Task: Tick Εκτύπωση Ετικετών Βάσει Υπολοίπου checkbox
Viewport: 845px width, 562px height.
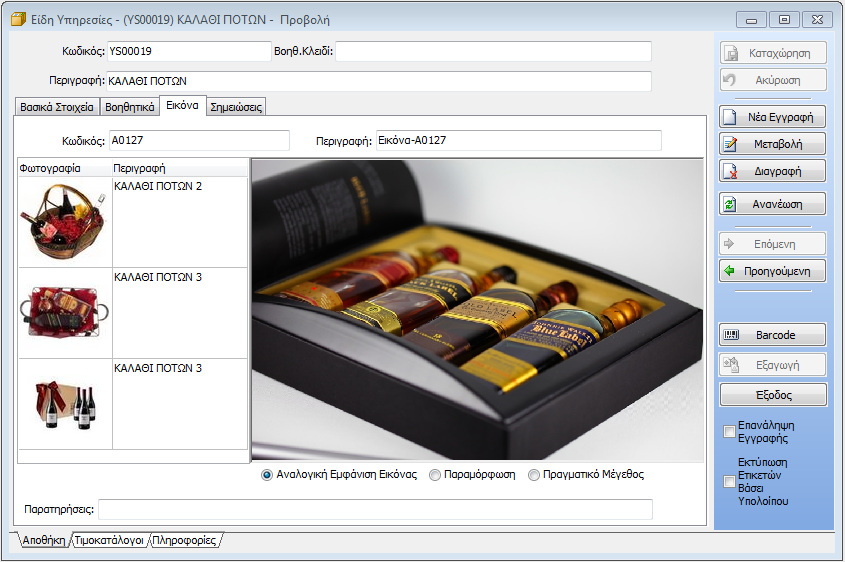Action: click(729, 482)
